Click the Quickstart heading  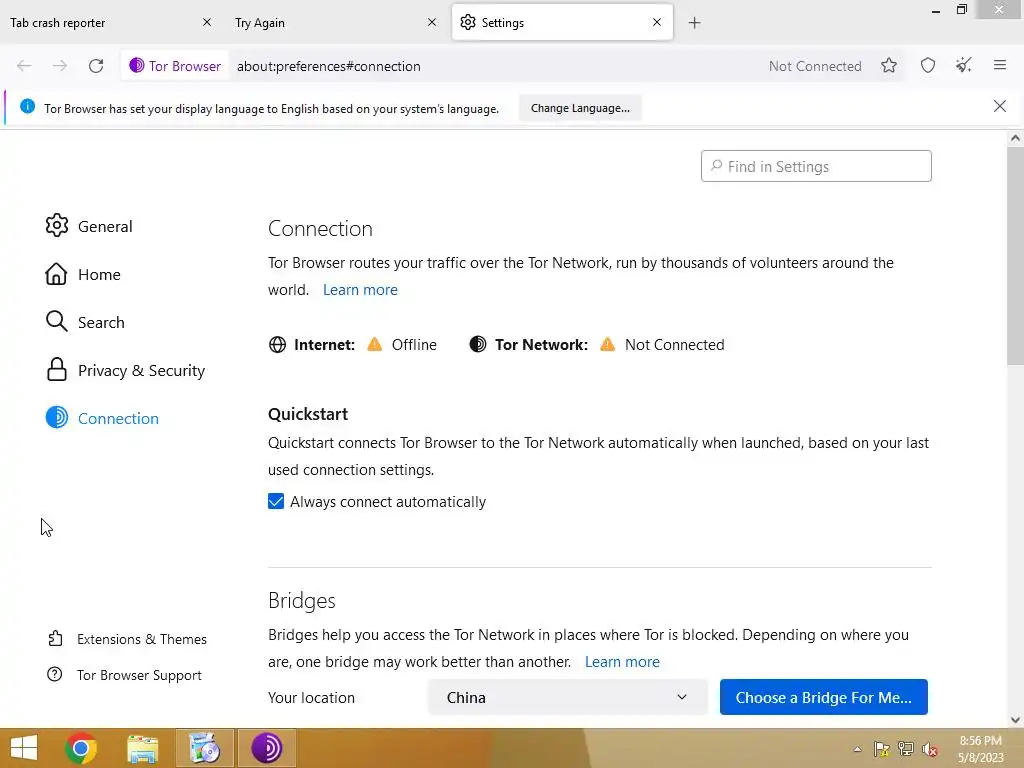[x=308, y=414]
